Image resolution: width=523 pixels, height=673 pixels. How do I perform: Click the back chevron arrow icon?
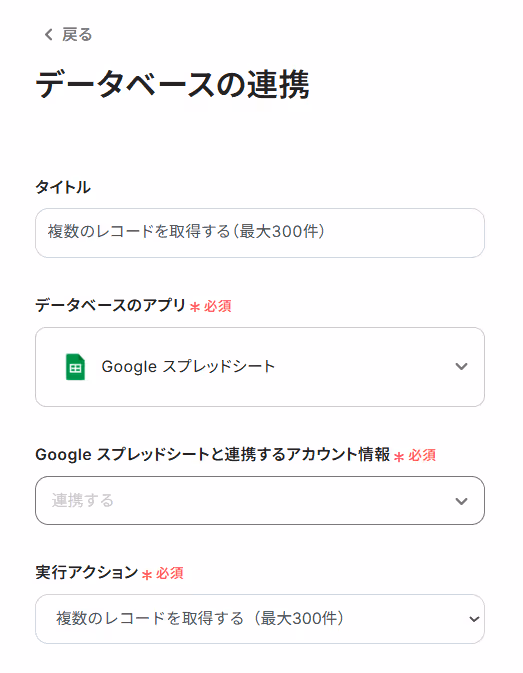[x=48, y=35]
